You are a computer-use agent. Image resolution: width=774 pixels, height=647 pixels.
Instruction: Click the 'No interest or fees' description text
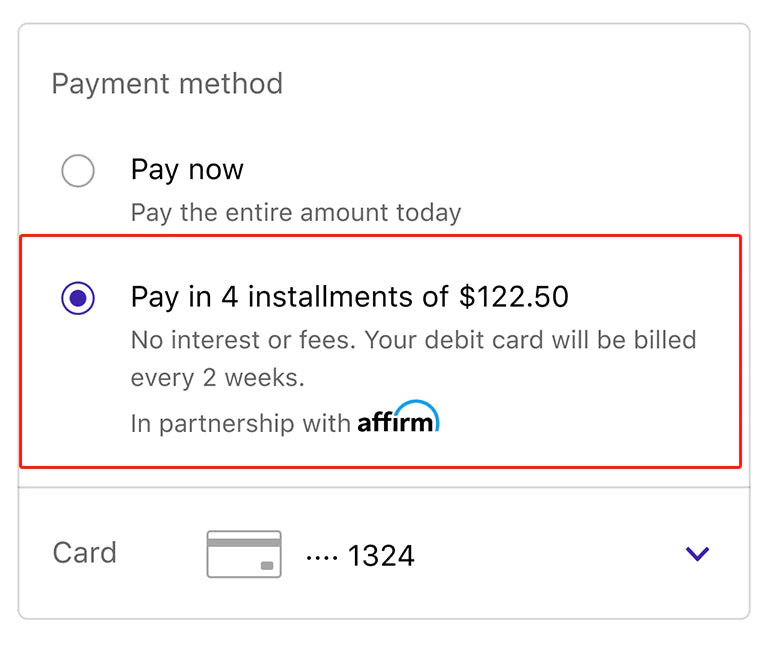pyautogui.click(x=413, y=340)
